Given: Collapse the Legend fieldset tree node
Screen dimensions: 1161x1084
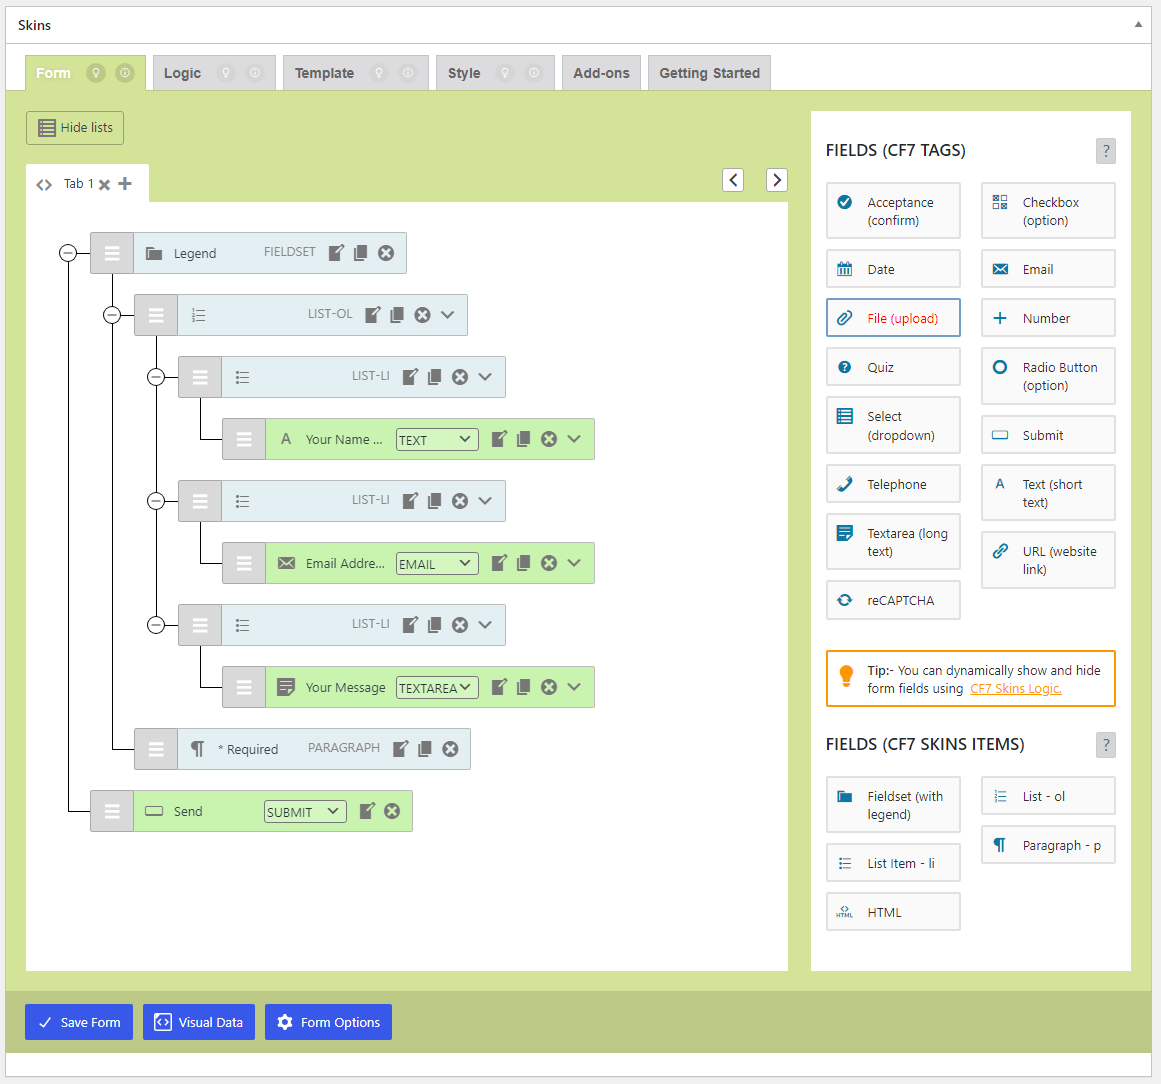Looking at the screenshot, I should (68, 253).
